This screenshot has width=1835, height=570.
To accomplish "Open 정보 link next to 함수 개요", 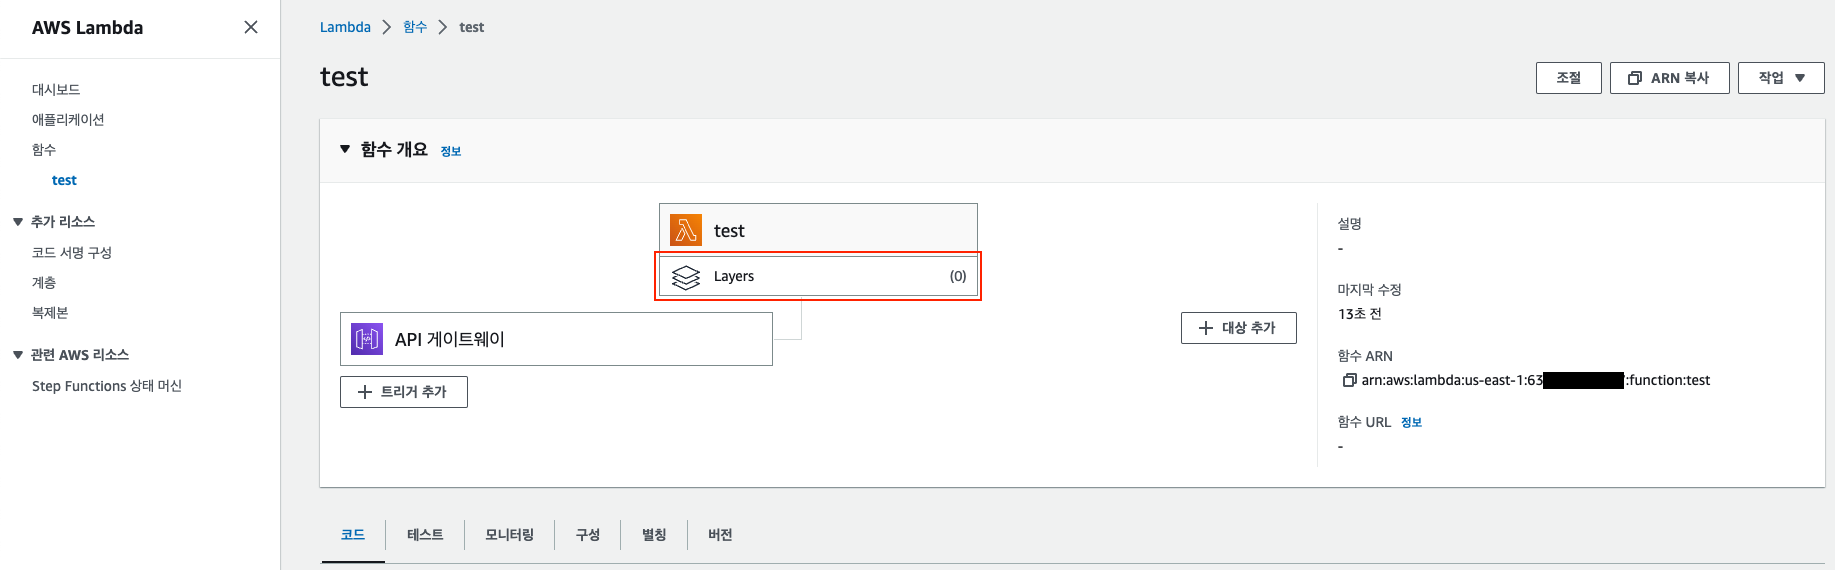I will (x=451, y=151).
